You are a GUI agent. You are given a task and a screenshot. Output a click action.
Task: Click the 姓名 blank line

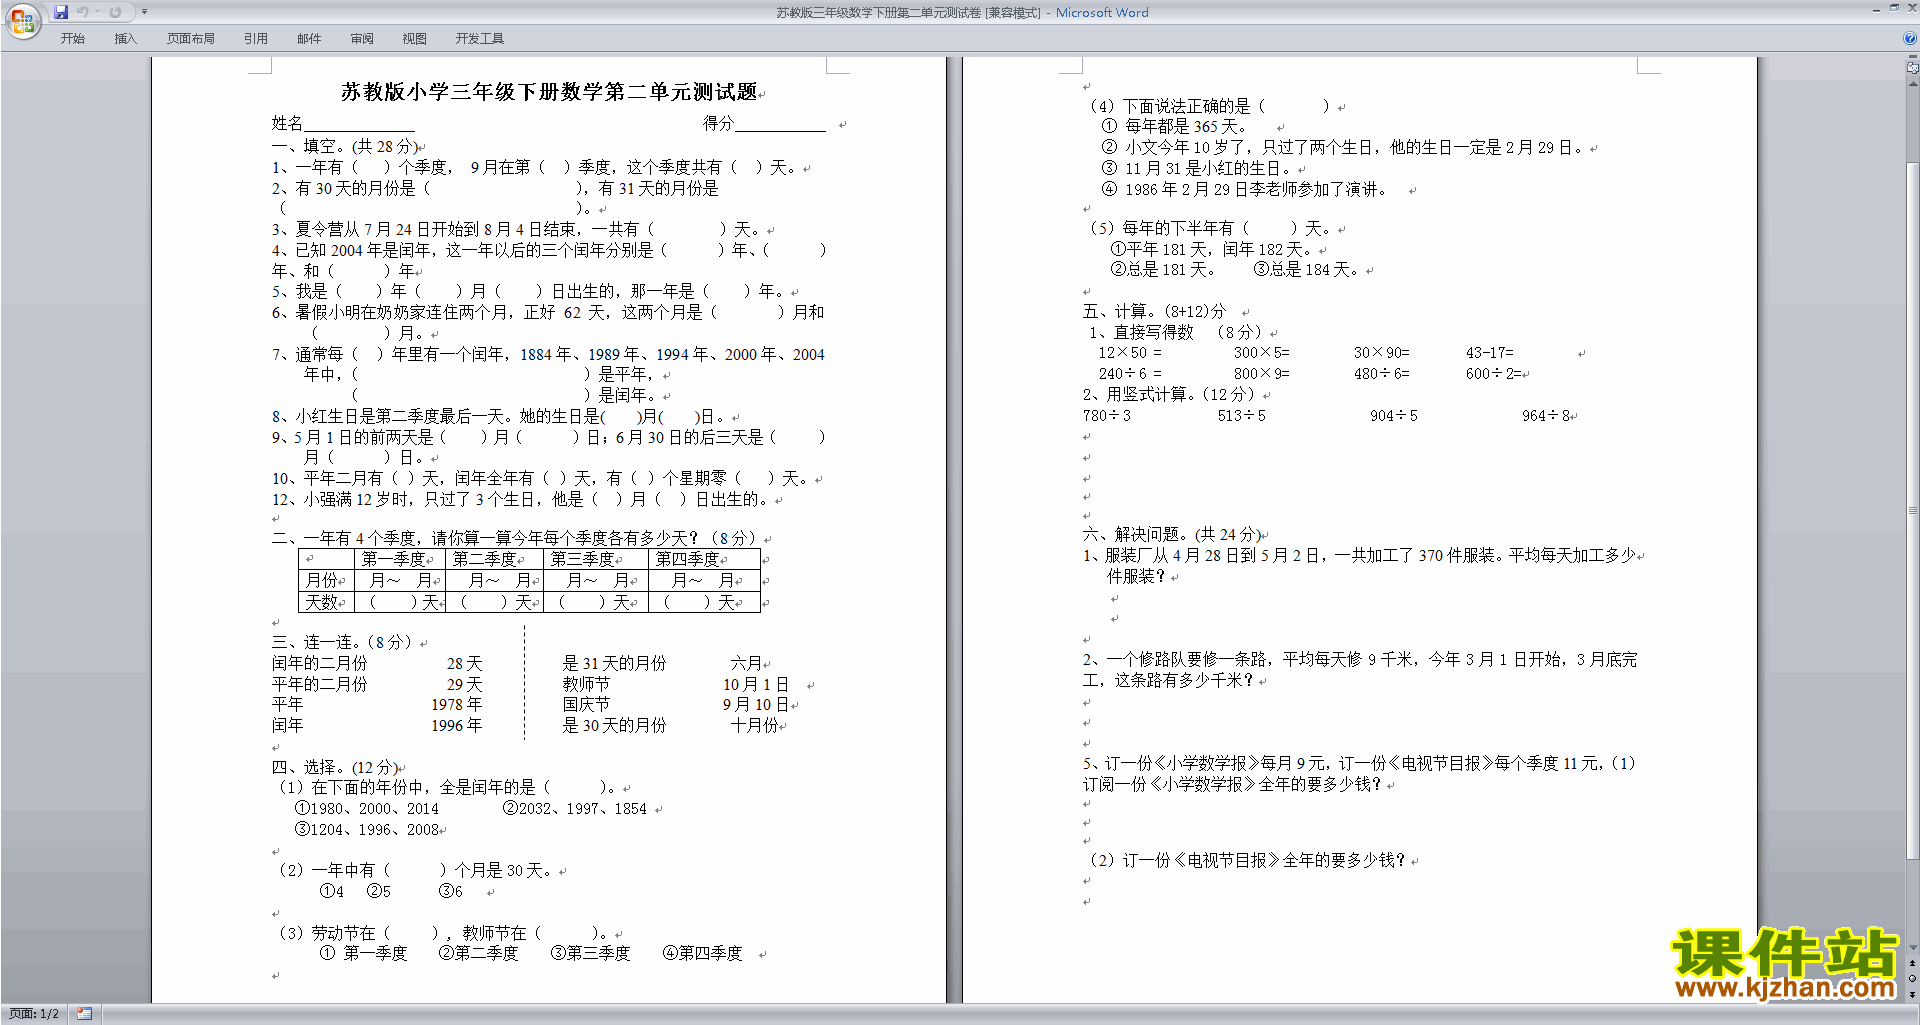pyautogui.click(x=358, y=124)
